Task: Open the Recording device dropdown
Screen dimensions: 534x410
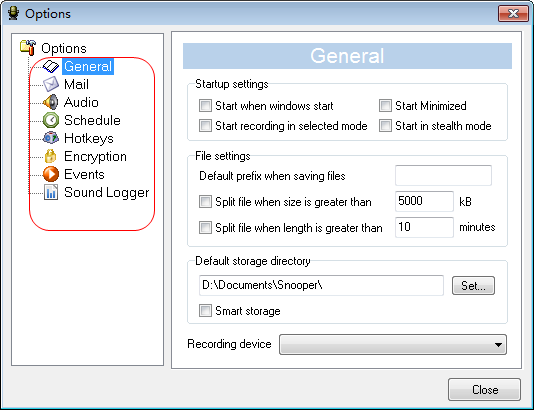Action: coord(393,345)
